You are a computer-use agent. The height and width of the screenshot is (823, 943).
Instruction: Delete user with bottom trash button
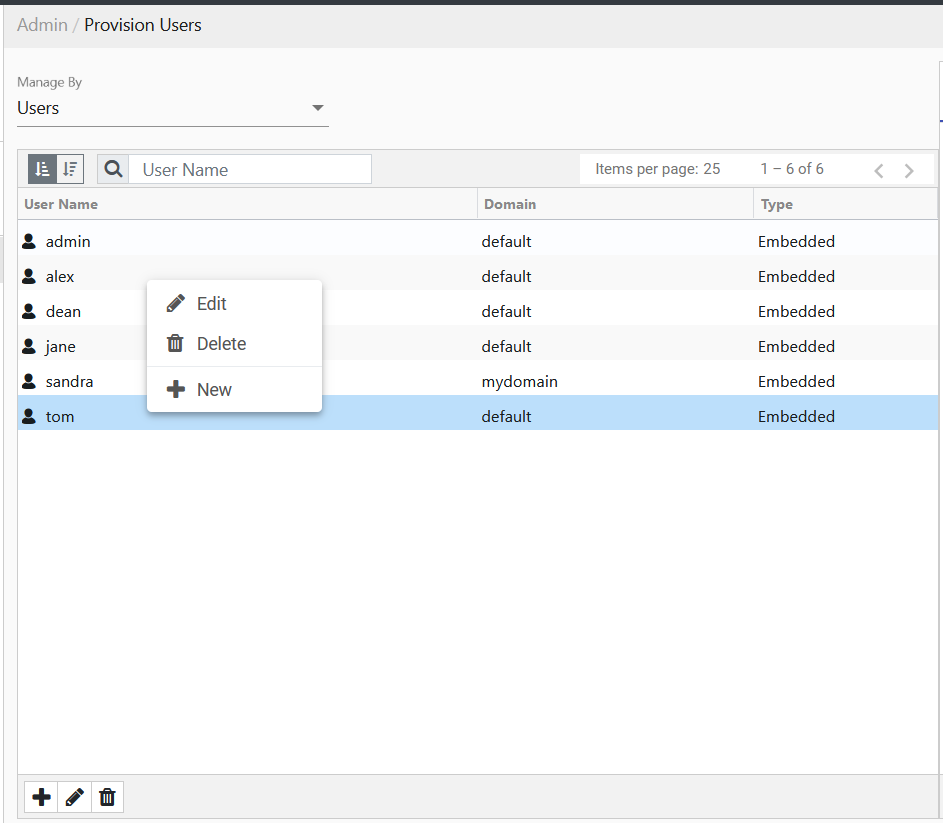(107, 797)
